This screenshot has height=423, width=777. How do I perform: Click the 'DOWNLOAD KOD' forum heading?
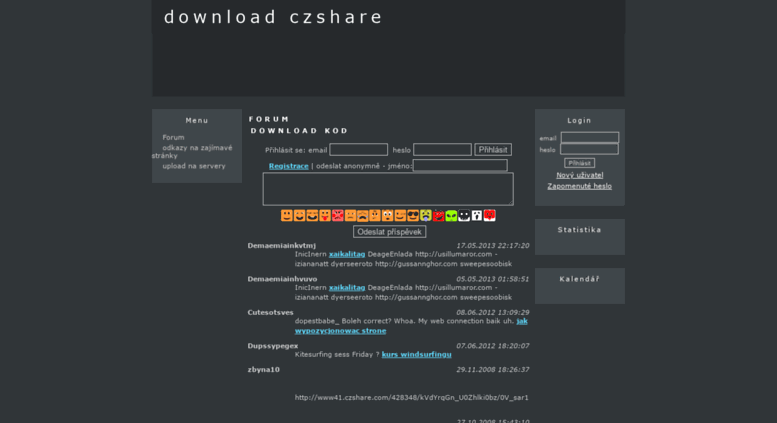point(299,131)
